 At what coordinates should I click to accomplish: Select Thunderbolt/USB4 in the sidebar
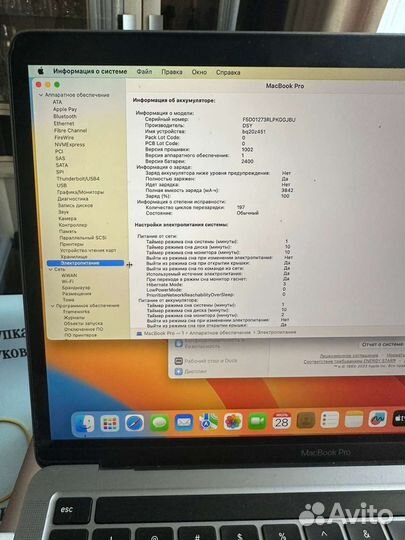click(x=78, y=179)
